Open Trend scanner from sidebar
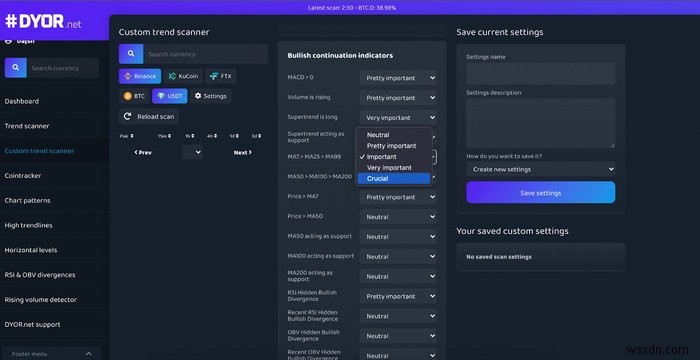 point(27,126)
